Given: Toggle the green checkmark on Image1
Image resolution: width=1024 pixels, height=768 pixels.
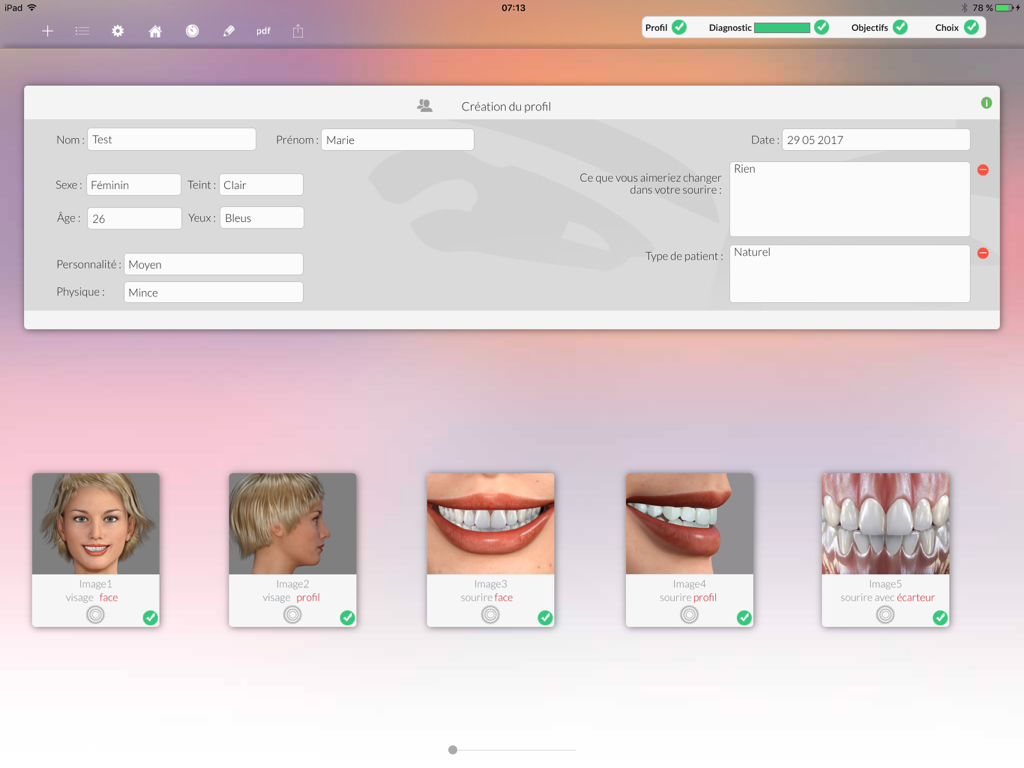Looking at the screenshot, I should [x=150, y=618].
